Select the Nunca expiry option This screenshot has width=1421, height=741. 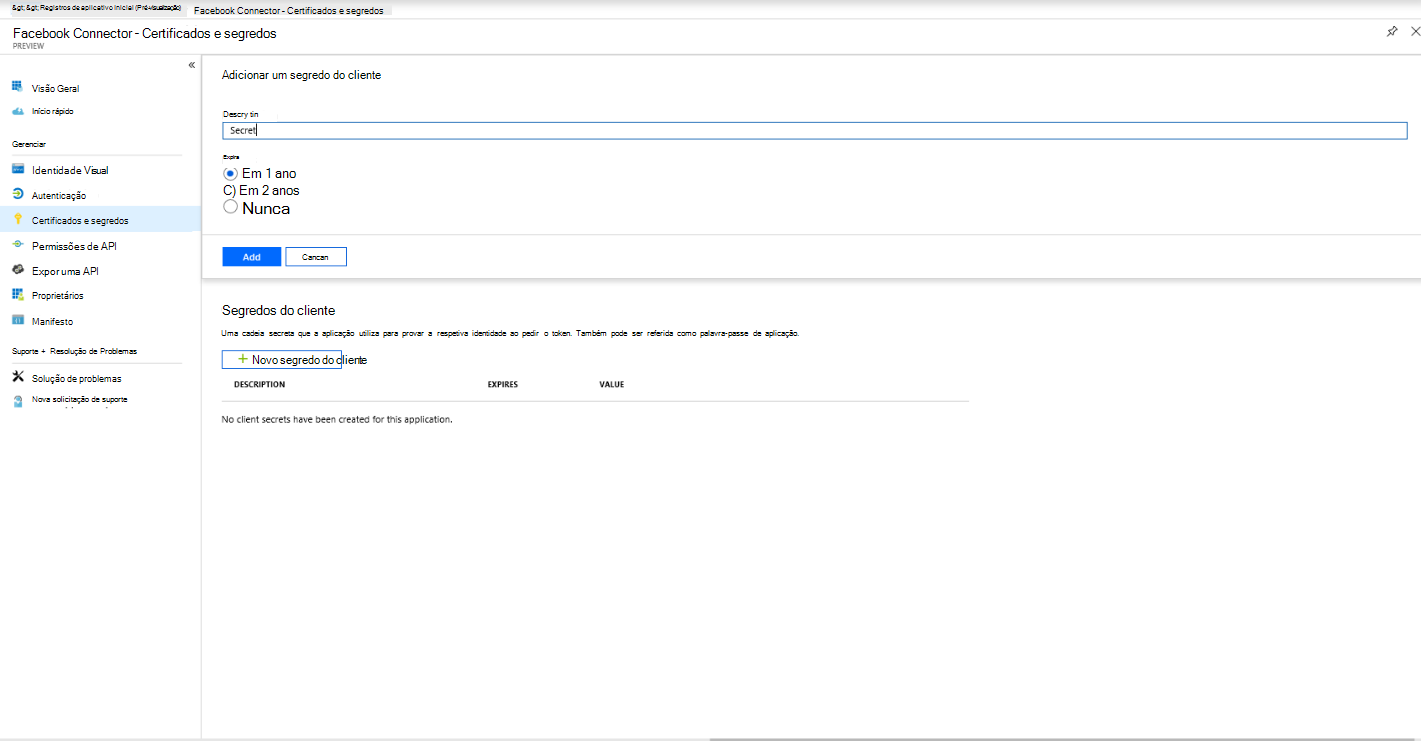point(231,207)
